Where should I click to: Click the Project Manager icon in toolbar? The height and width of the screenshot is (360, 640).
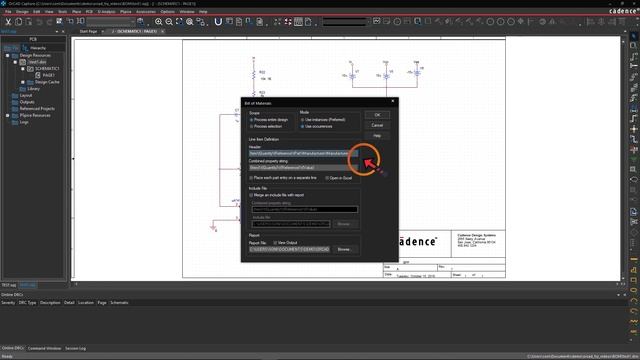coord(309,22)
